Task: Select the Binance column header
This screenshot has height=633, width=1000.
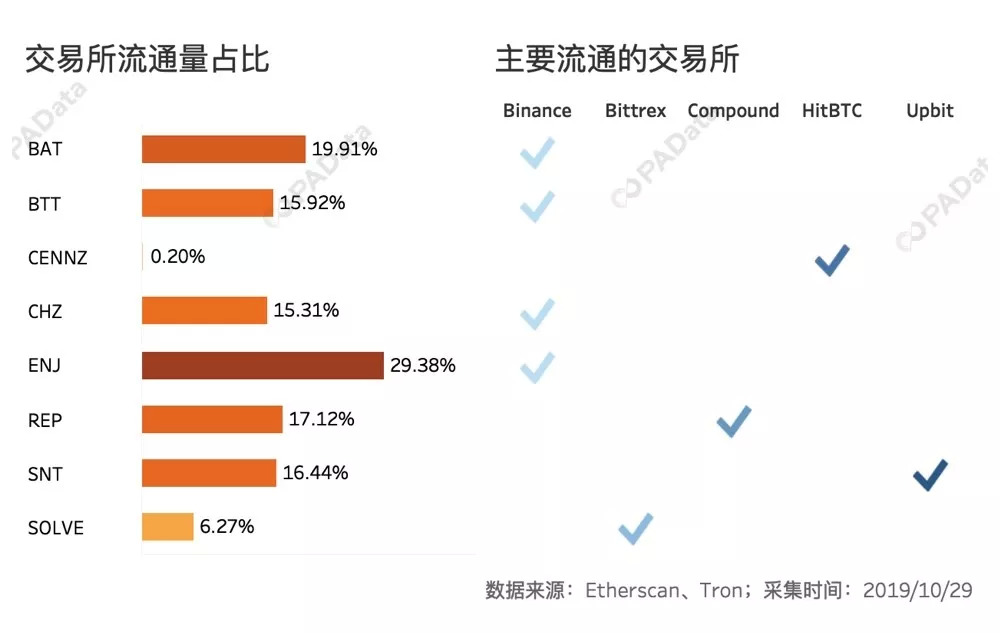Action: pyautogui.click(x=537, y=111)
